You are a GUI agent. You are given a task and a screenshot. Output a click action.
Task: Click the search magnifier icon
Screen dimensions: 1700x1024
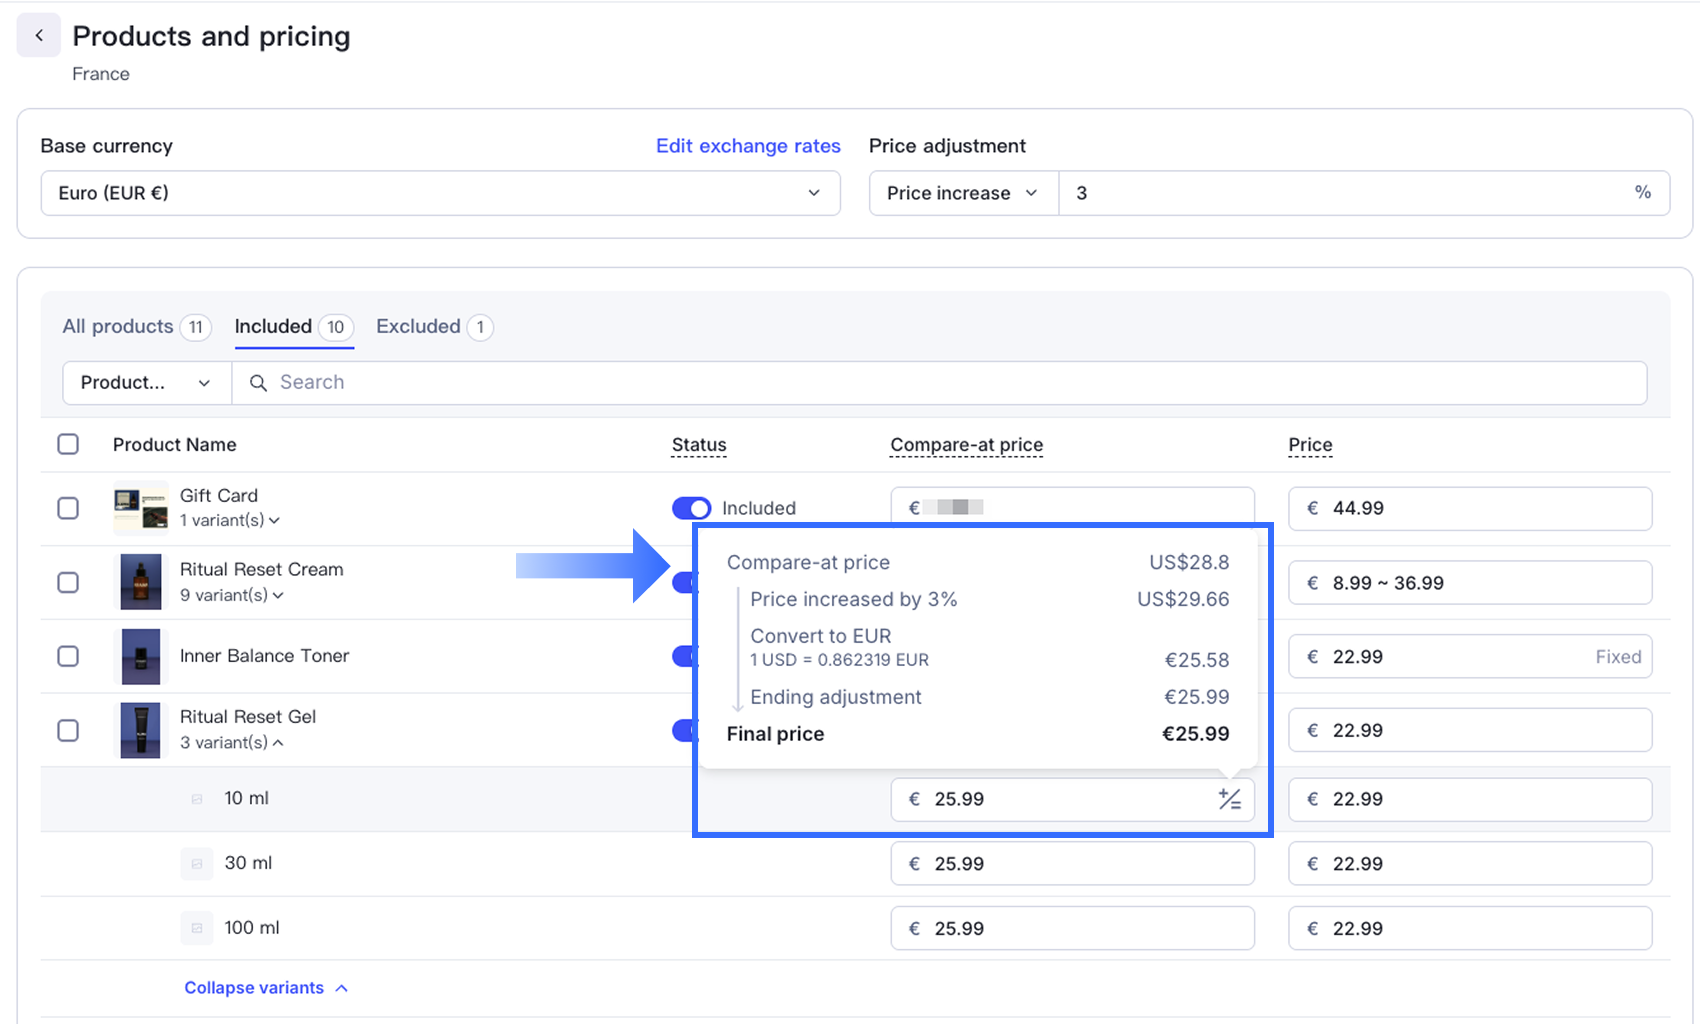[x=258, y=383]
